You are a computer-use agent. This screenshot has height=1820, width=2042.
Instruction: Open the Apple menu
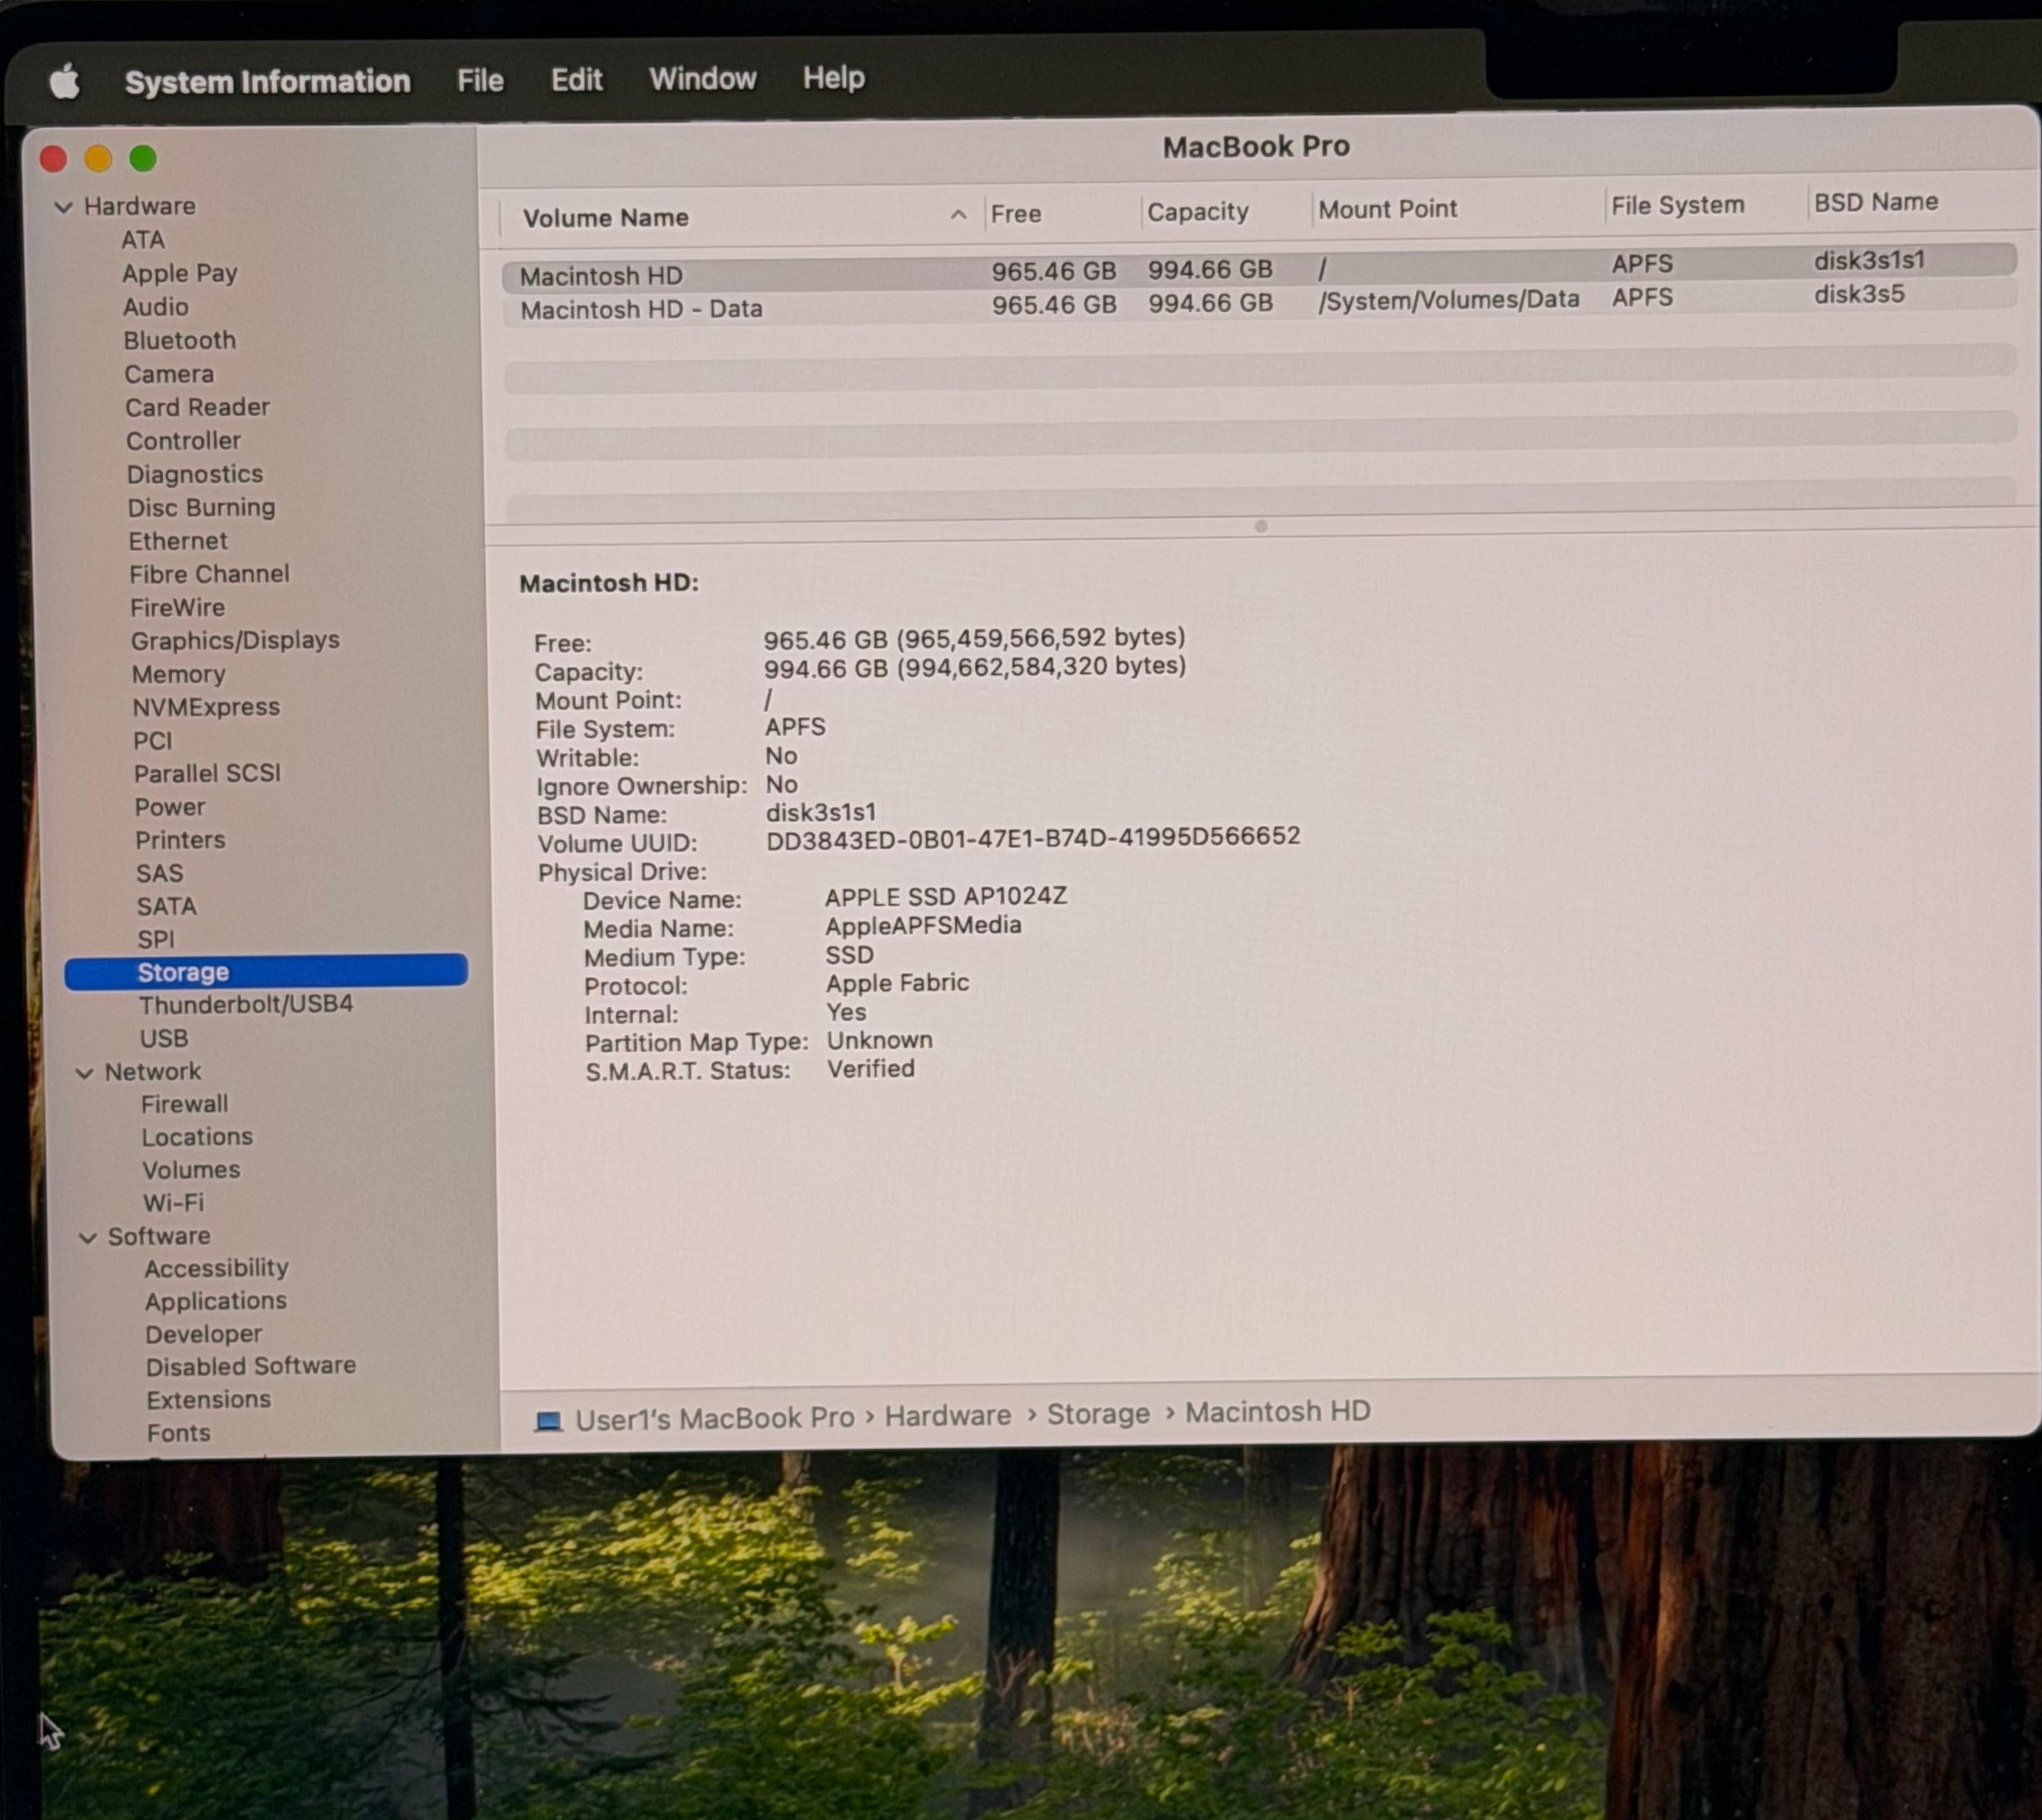point(65,81)
